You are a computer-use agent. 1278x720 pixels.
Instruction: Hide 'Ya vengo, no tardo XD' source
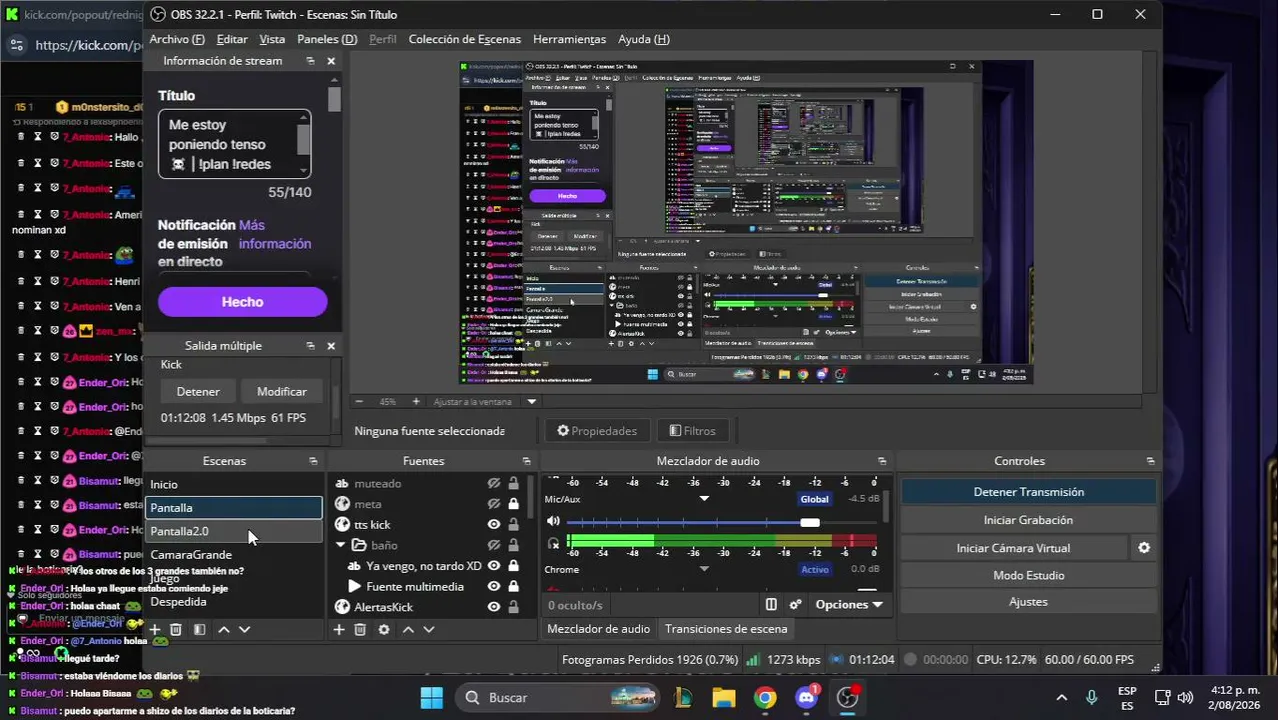(494, 565)
